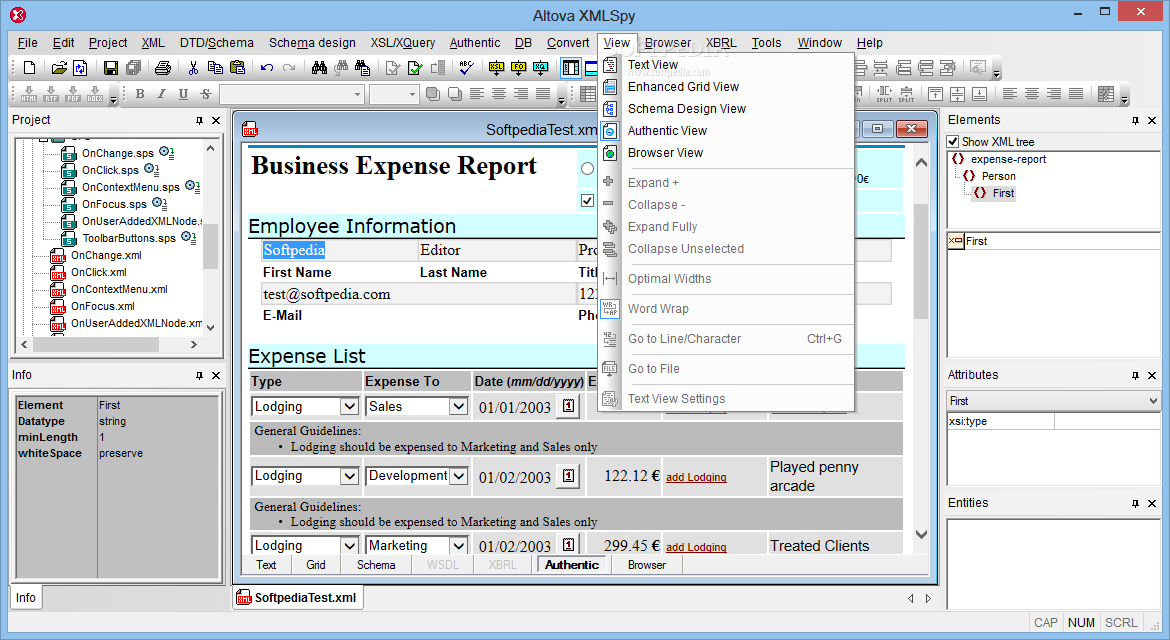
Task: Reload the current file icon
Action: pos(80,68)
